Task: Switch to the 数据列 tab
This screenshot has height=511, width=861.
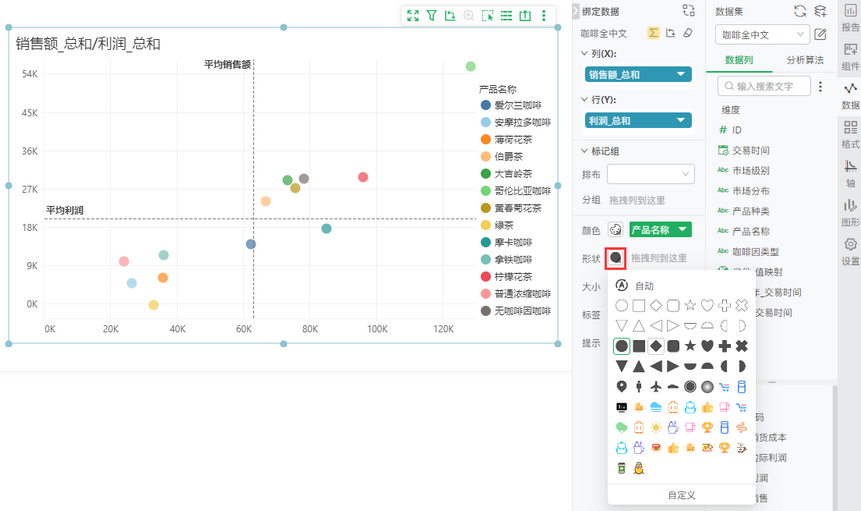Action: 739,60
